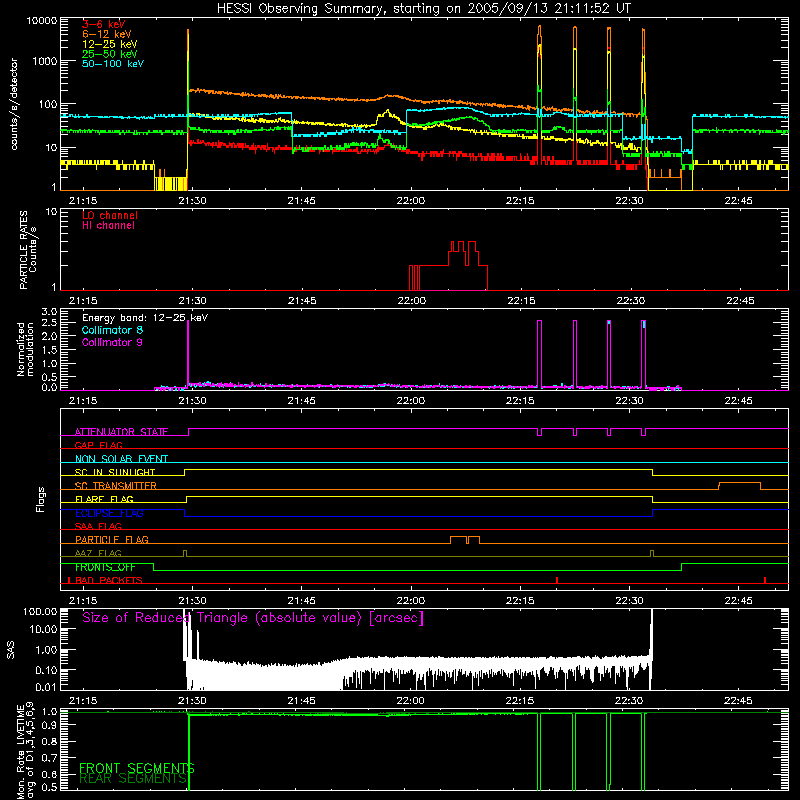This screenshot has height=800, width=800.
Task: Select the Collimator 8 legend entry
Action: [x=112, y=330]
